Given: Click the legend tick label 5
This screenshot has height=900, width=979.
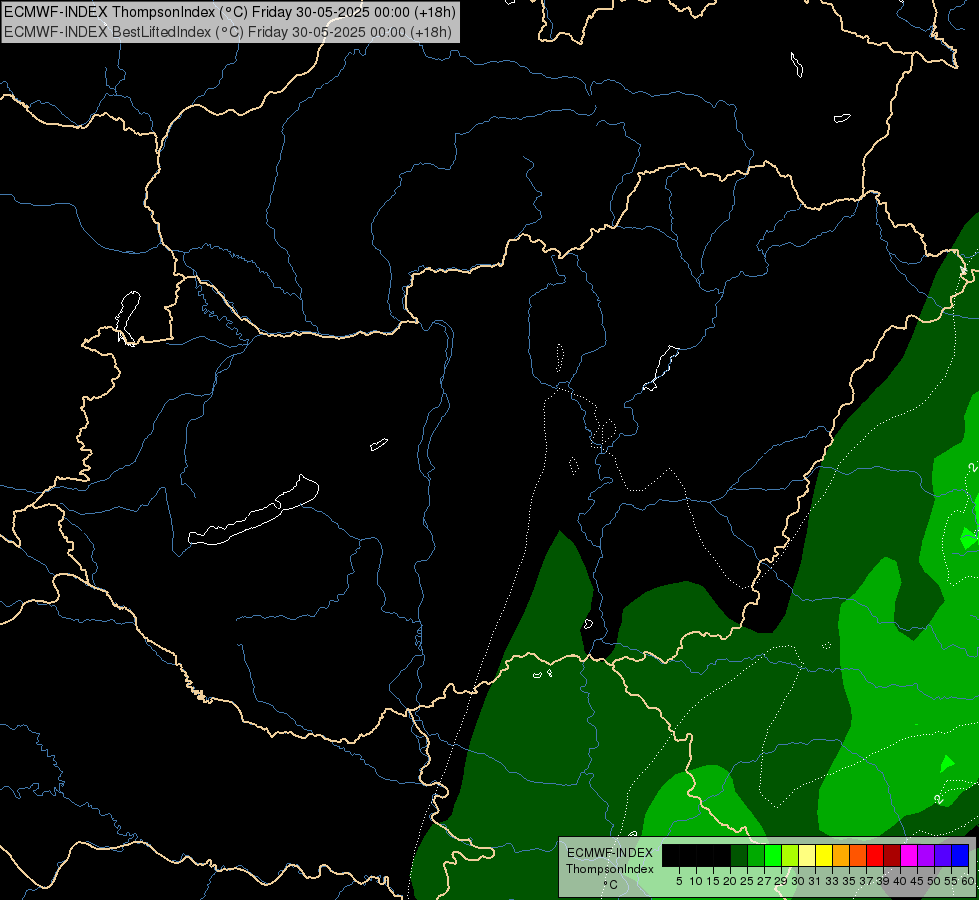Looking at the screenshot, I should coord(679,881).
